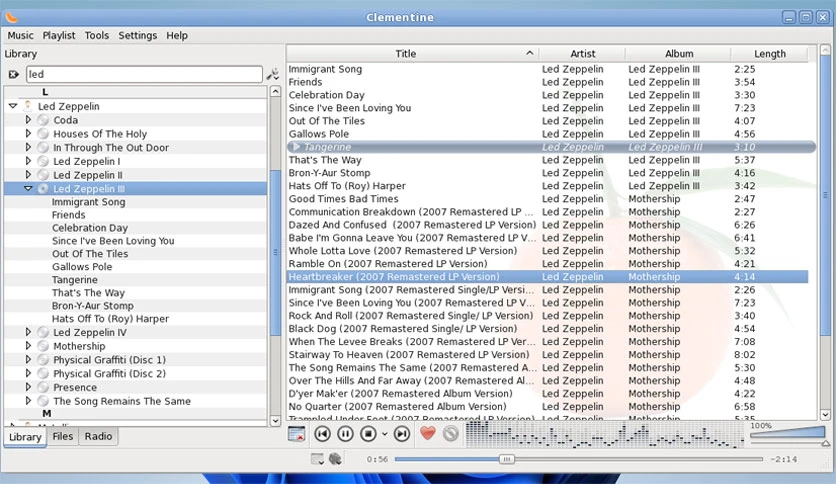Select the Friends row in the playlist
The height and width of the screenshot is (484, 836).
click(x=548, y=82)
